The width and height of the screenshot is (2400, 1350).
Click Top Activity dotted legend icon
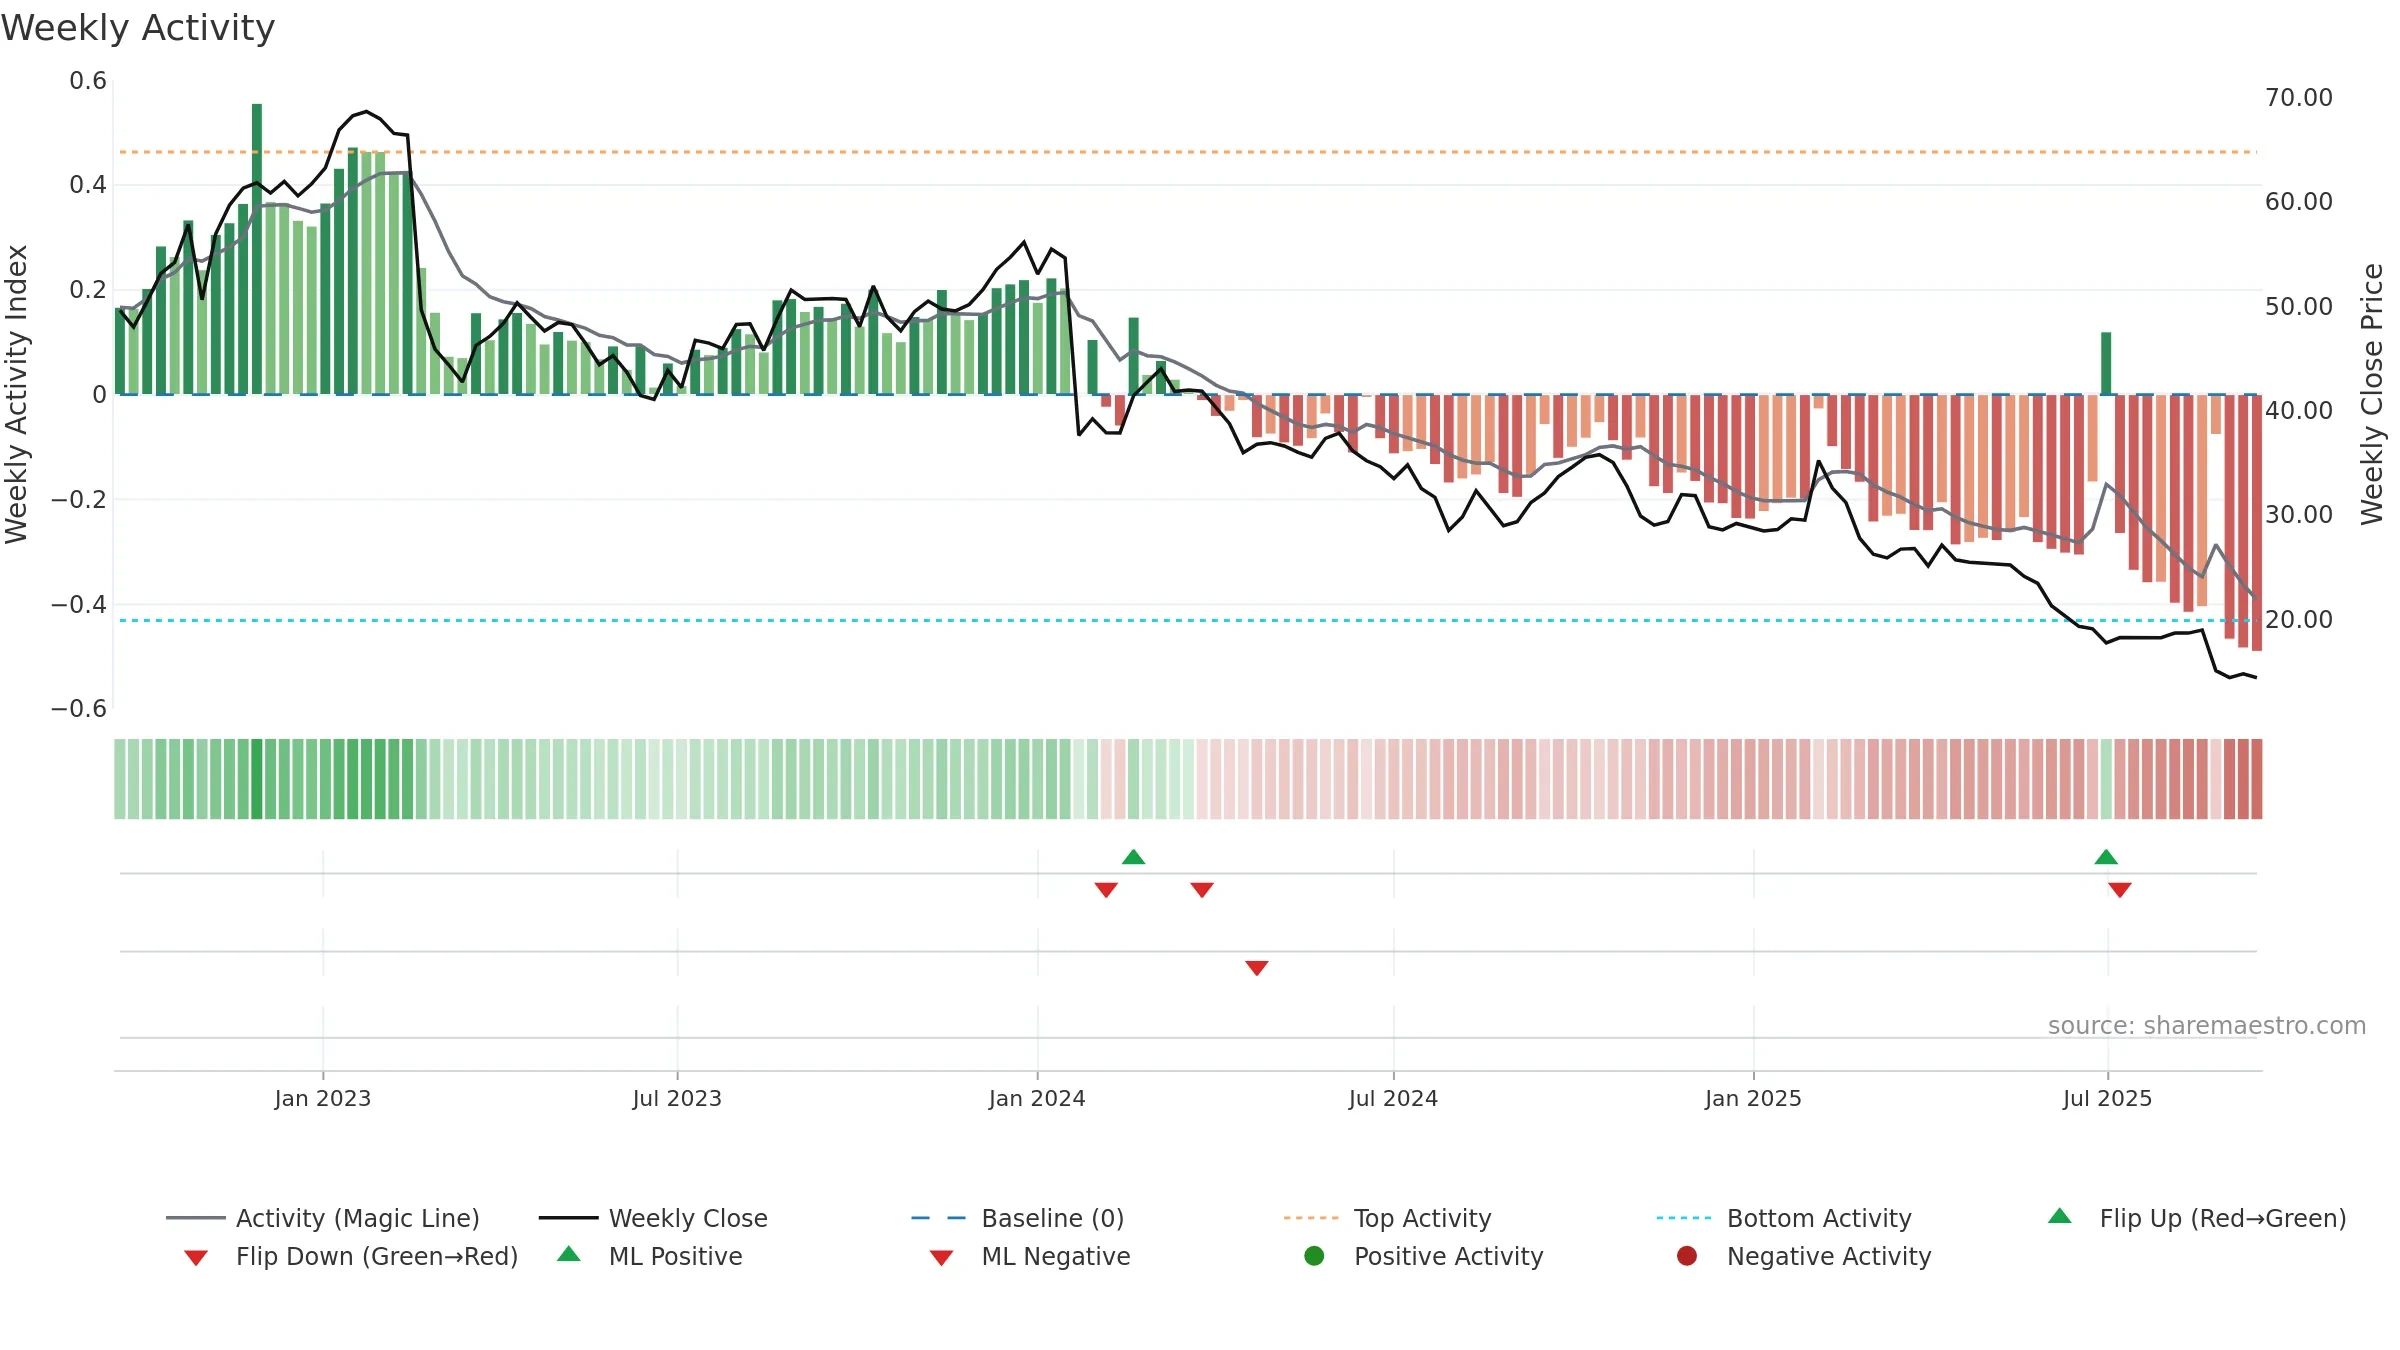point(1310,1218)
